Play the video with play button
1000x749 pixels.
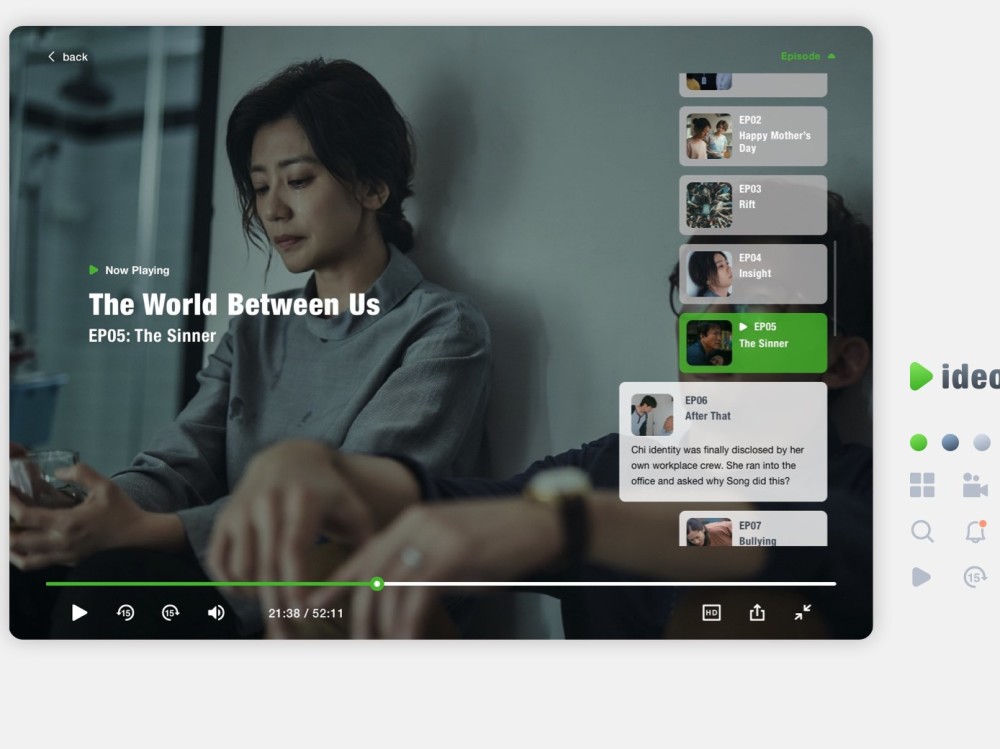79,612
